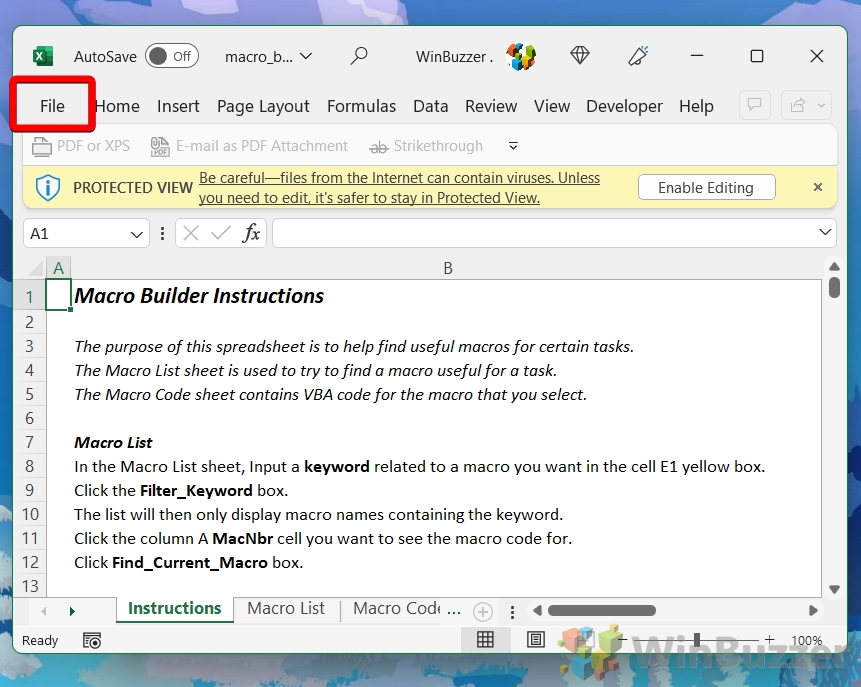Open the macro_b workbook name dropdown
The image size is (861, 687).
click(268, 57)
